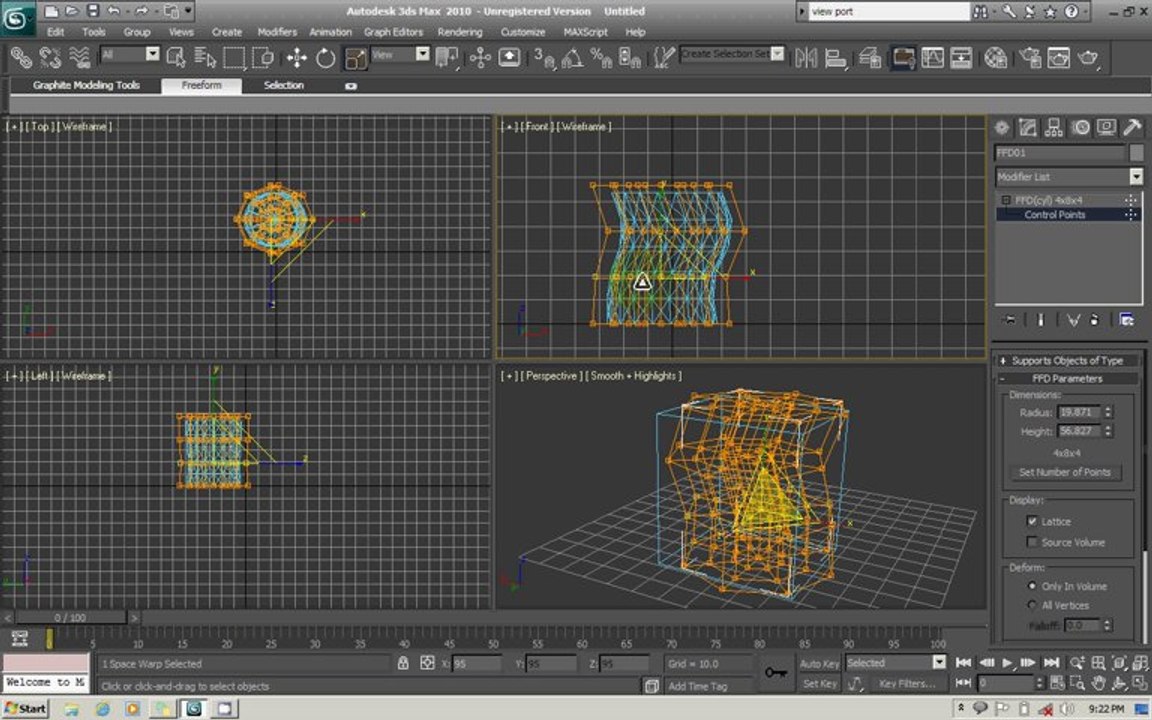Switch to the Utilities command panel
Image resolution: width=1152 pixels, height=720 pixels.
[x=1132, y=128]
